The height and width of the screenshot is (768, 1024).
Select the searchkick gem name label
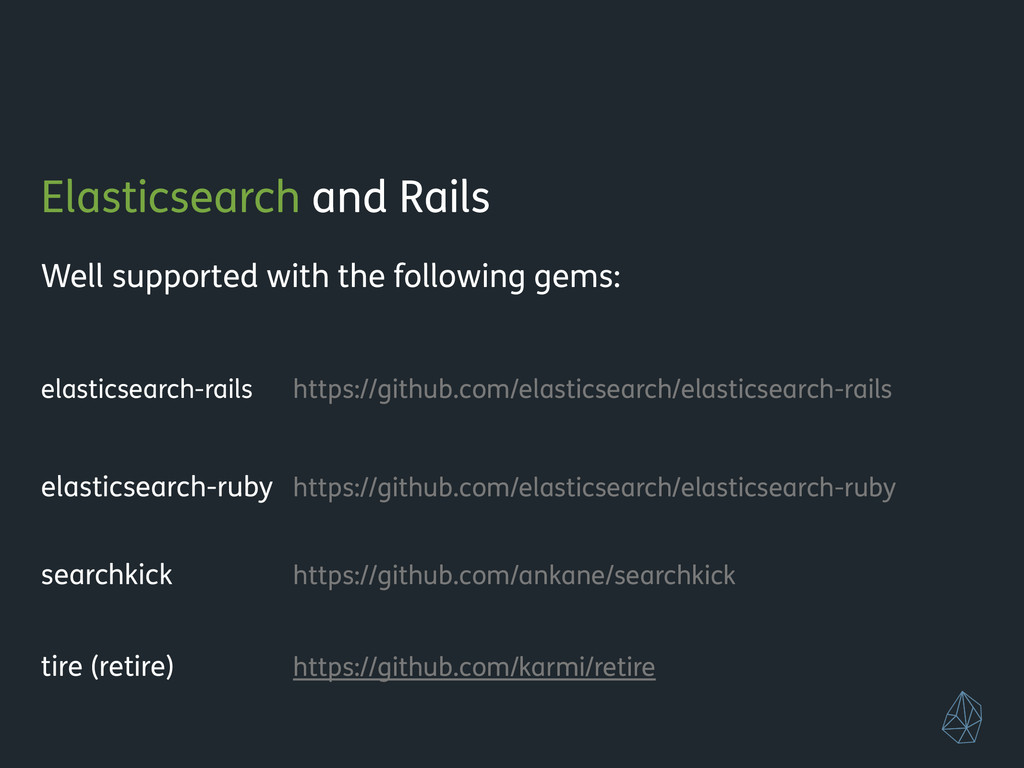click(x=106, y=575)
